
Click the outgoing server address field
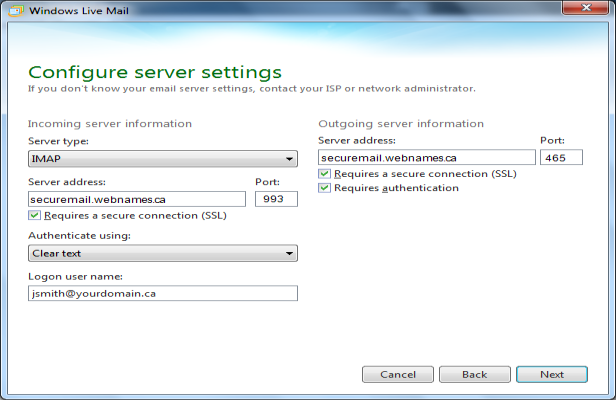pyautogui.click(x=427, y=158)
